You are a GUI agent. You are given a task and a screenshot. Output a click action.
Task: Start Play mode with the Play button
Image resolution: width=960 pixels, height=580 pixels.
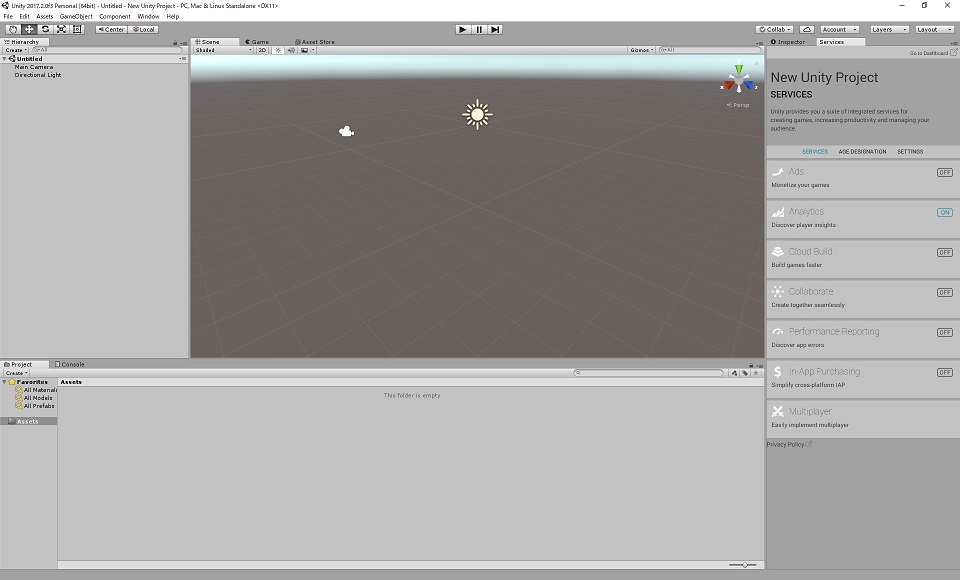463,29
